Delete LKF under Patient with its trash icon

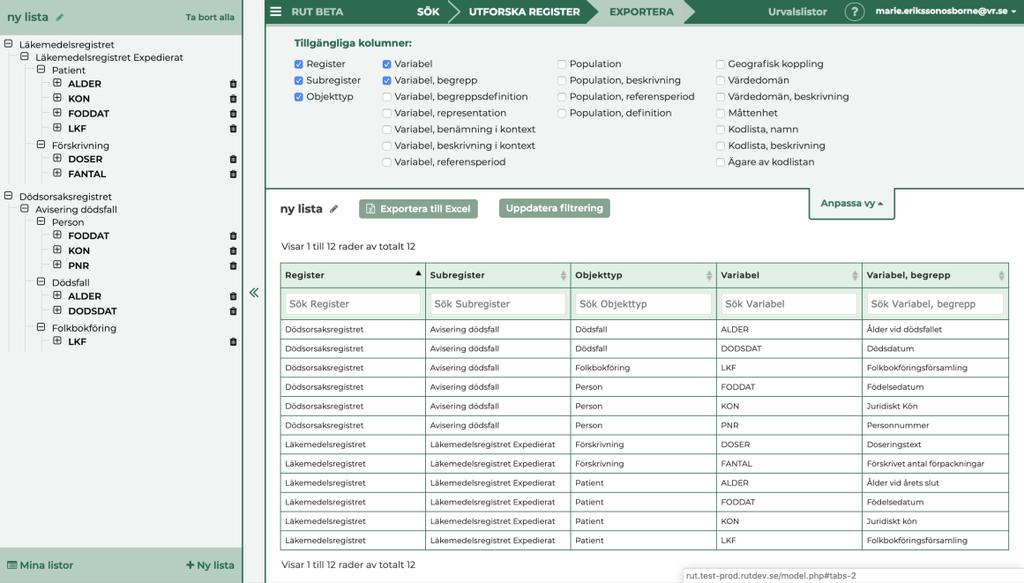(x=233, y=129)
